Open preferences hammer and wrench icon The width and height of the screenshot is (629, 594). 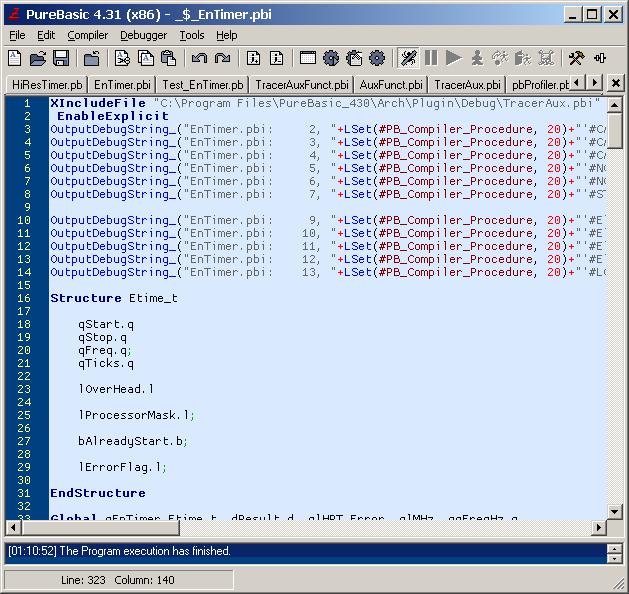point(576,58)
